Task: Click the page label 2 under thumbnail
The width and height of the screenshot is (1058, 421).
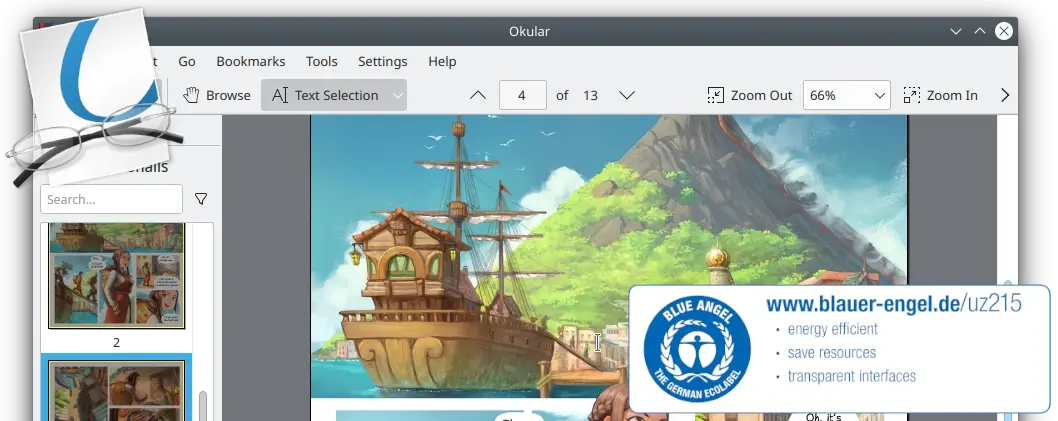Action: (x=116, y=343)
